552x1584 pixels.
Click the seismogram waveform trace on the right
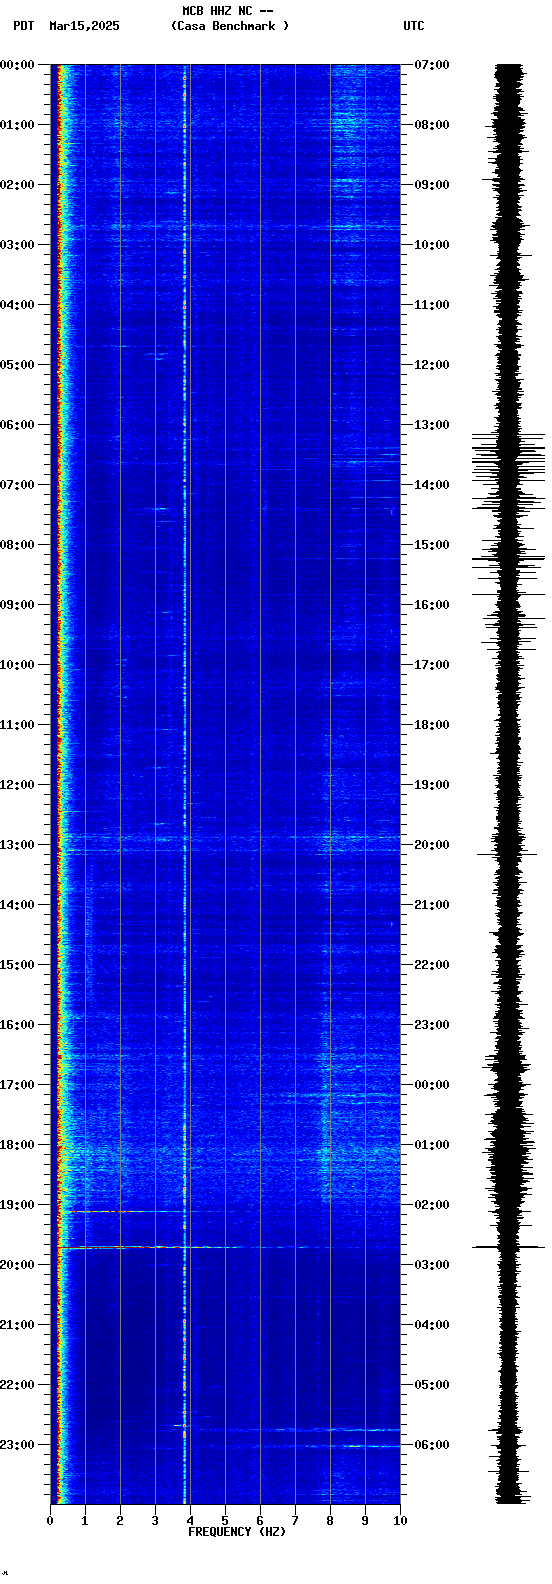pos(510,784)
